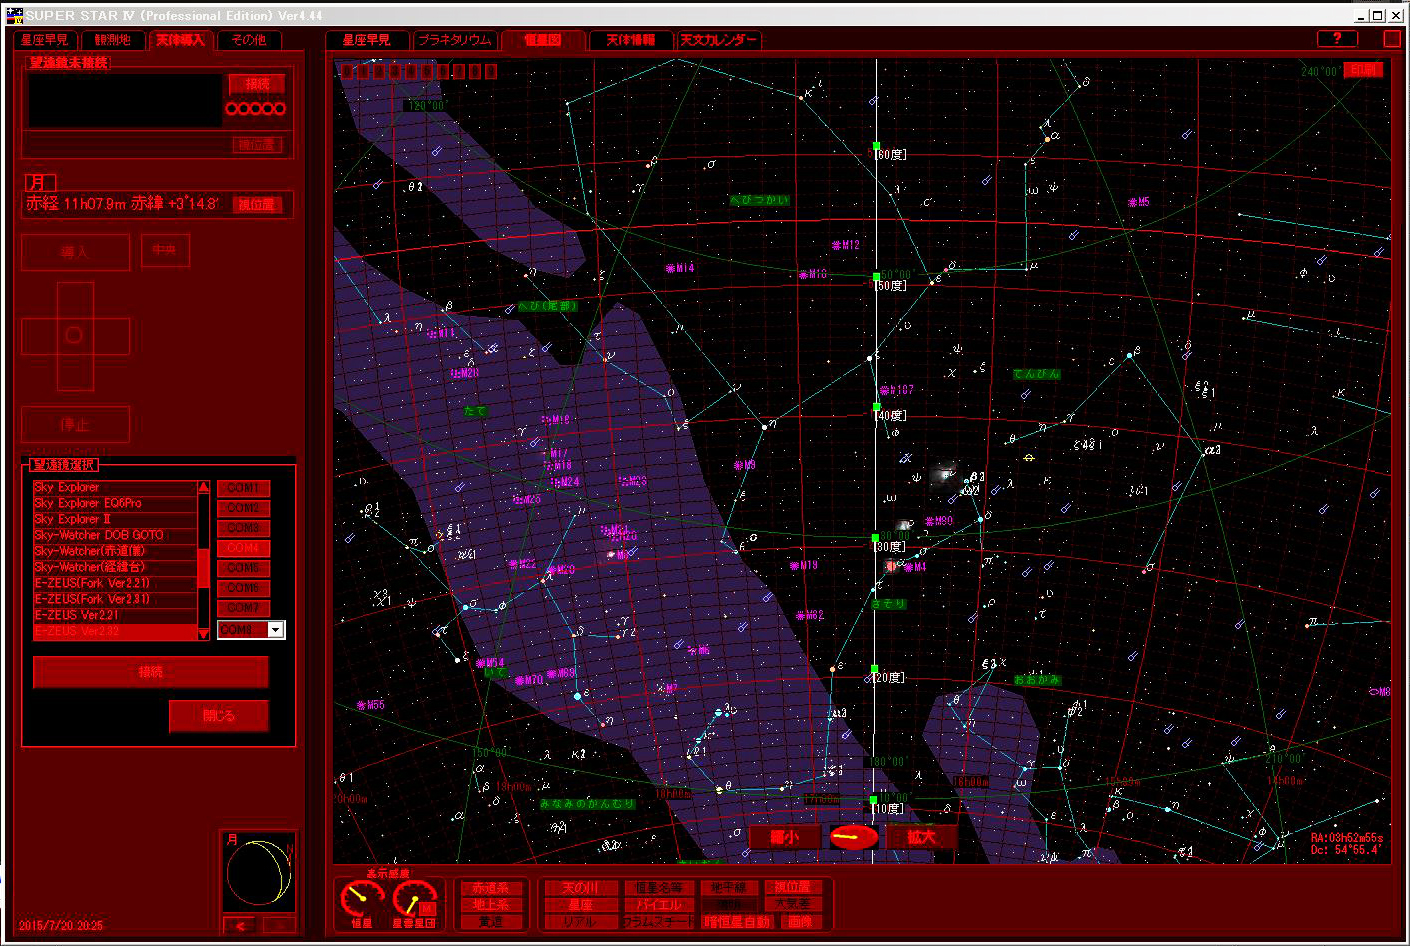Image resolution: width=1410 pixels, height=946 pixels.
Task: Switch to the 観測地 tab
Action: click(x=113, y=40)
